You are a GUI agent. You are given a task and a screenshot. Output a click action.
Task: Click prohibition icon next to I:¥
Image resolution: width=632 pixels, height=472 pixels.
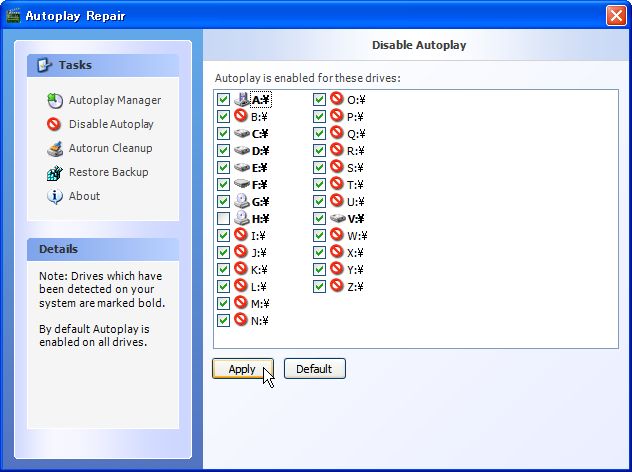[241, 235]
